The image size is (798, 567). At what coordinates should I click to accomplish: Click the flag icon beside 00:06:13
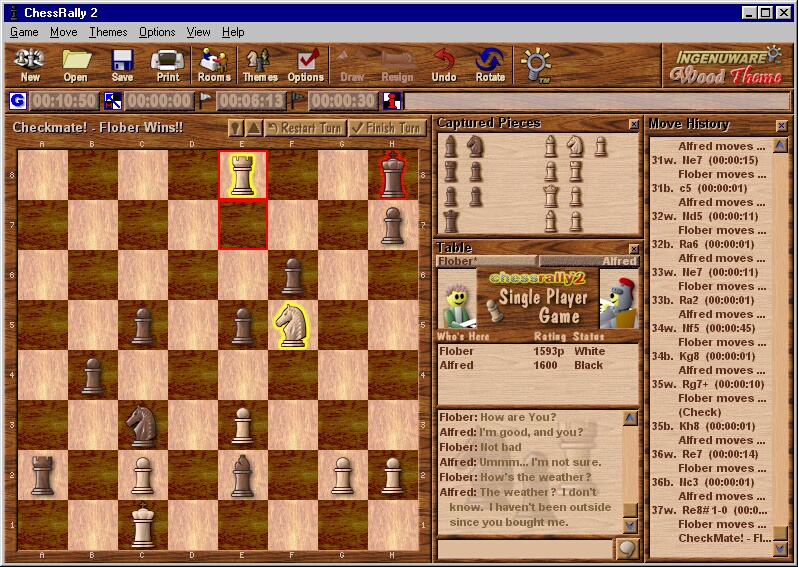tap(205, 101)
